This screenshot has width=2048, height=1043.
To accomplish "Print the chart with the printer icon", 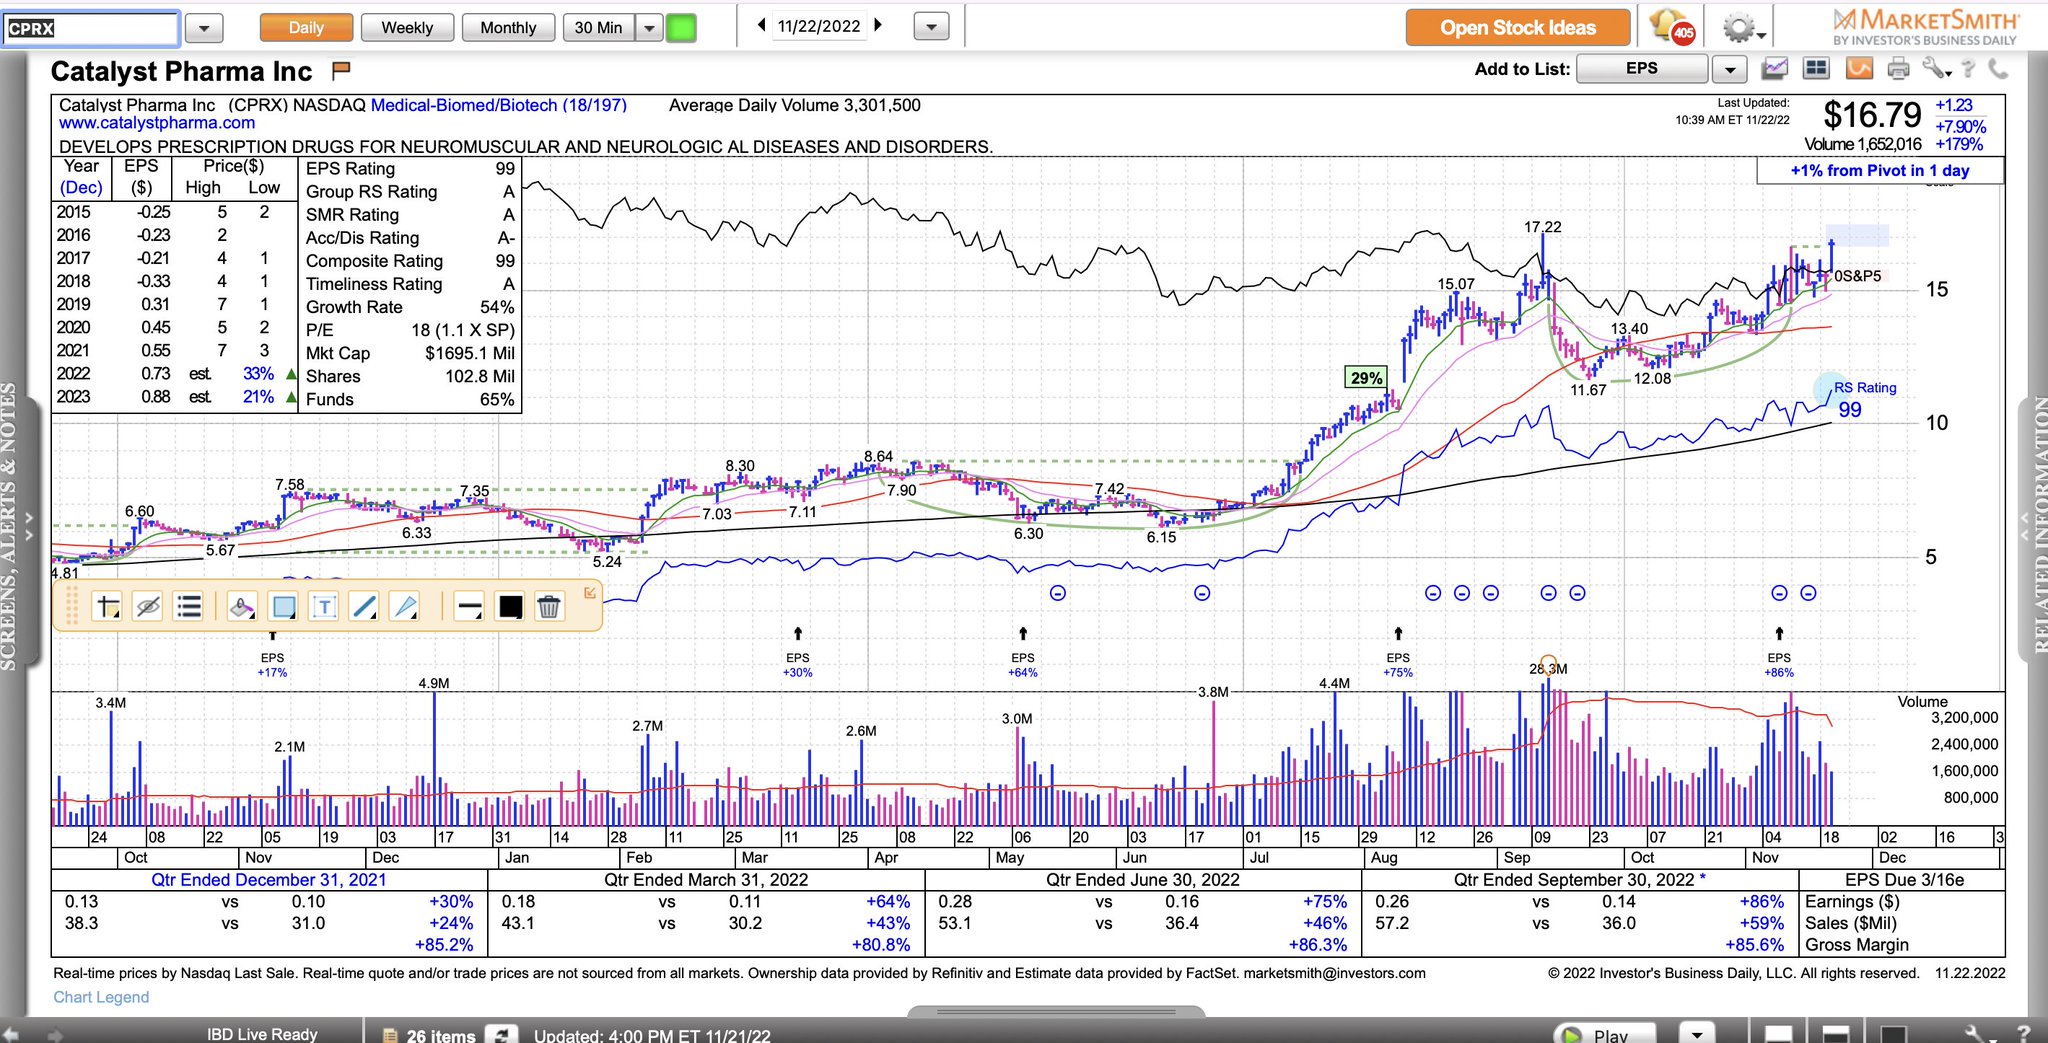I will tap(1898, 69).
